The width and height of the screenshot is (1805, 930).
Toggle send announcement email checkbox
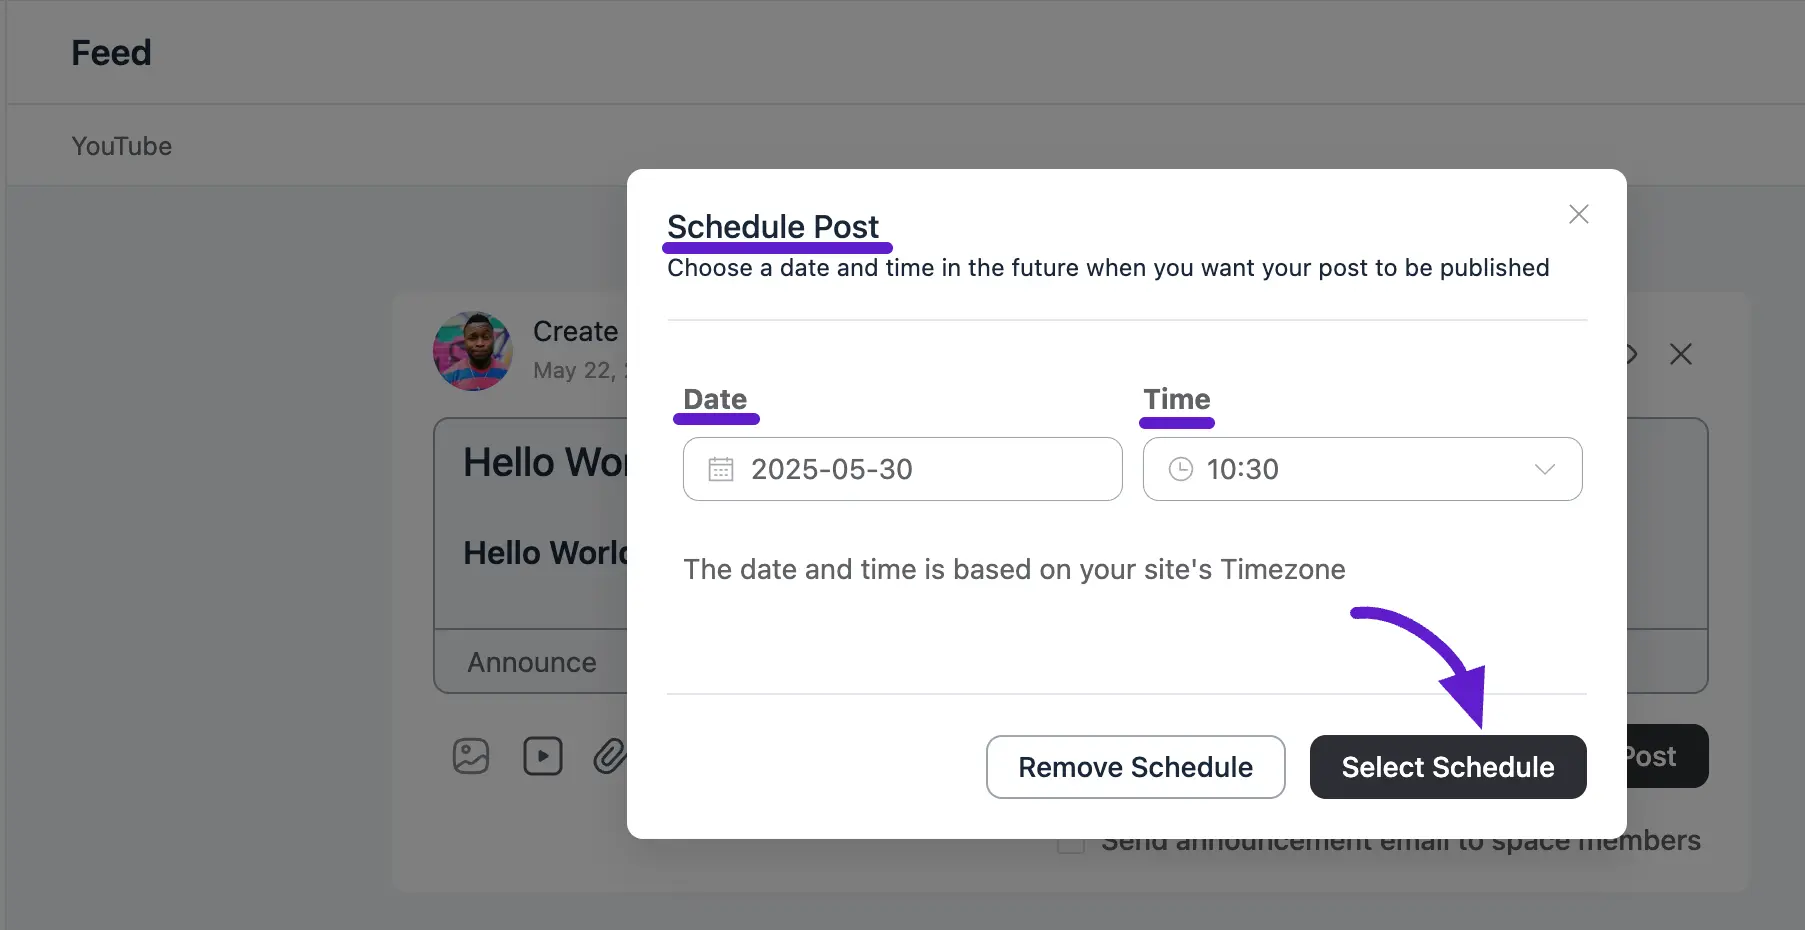[1071, 845]
